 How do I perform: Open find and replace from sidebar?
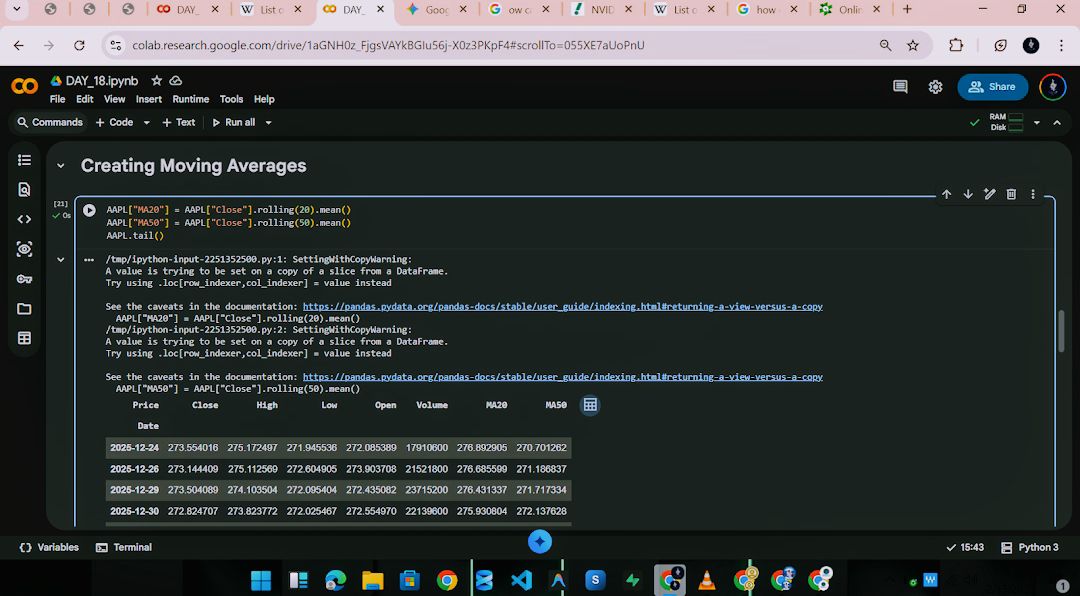(24, 189)
